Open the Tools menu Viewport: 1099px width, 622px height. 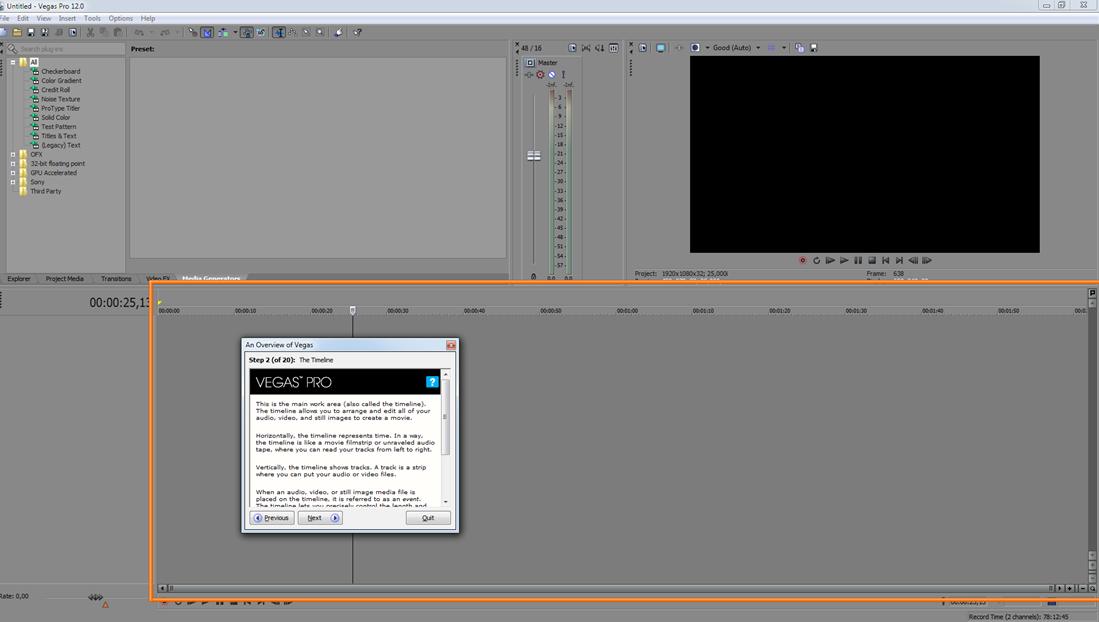(x=92, y=18)
